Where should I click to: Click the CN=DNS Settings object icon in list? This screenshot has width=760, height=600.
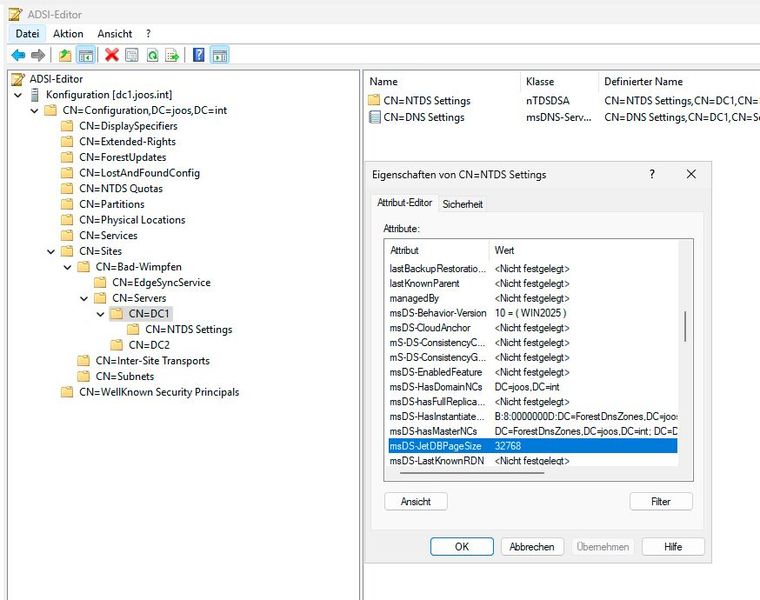pyautogui.click(x=374, y=117)
